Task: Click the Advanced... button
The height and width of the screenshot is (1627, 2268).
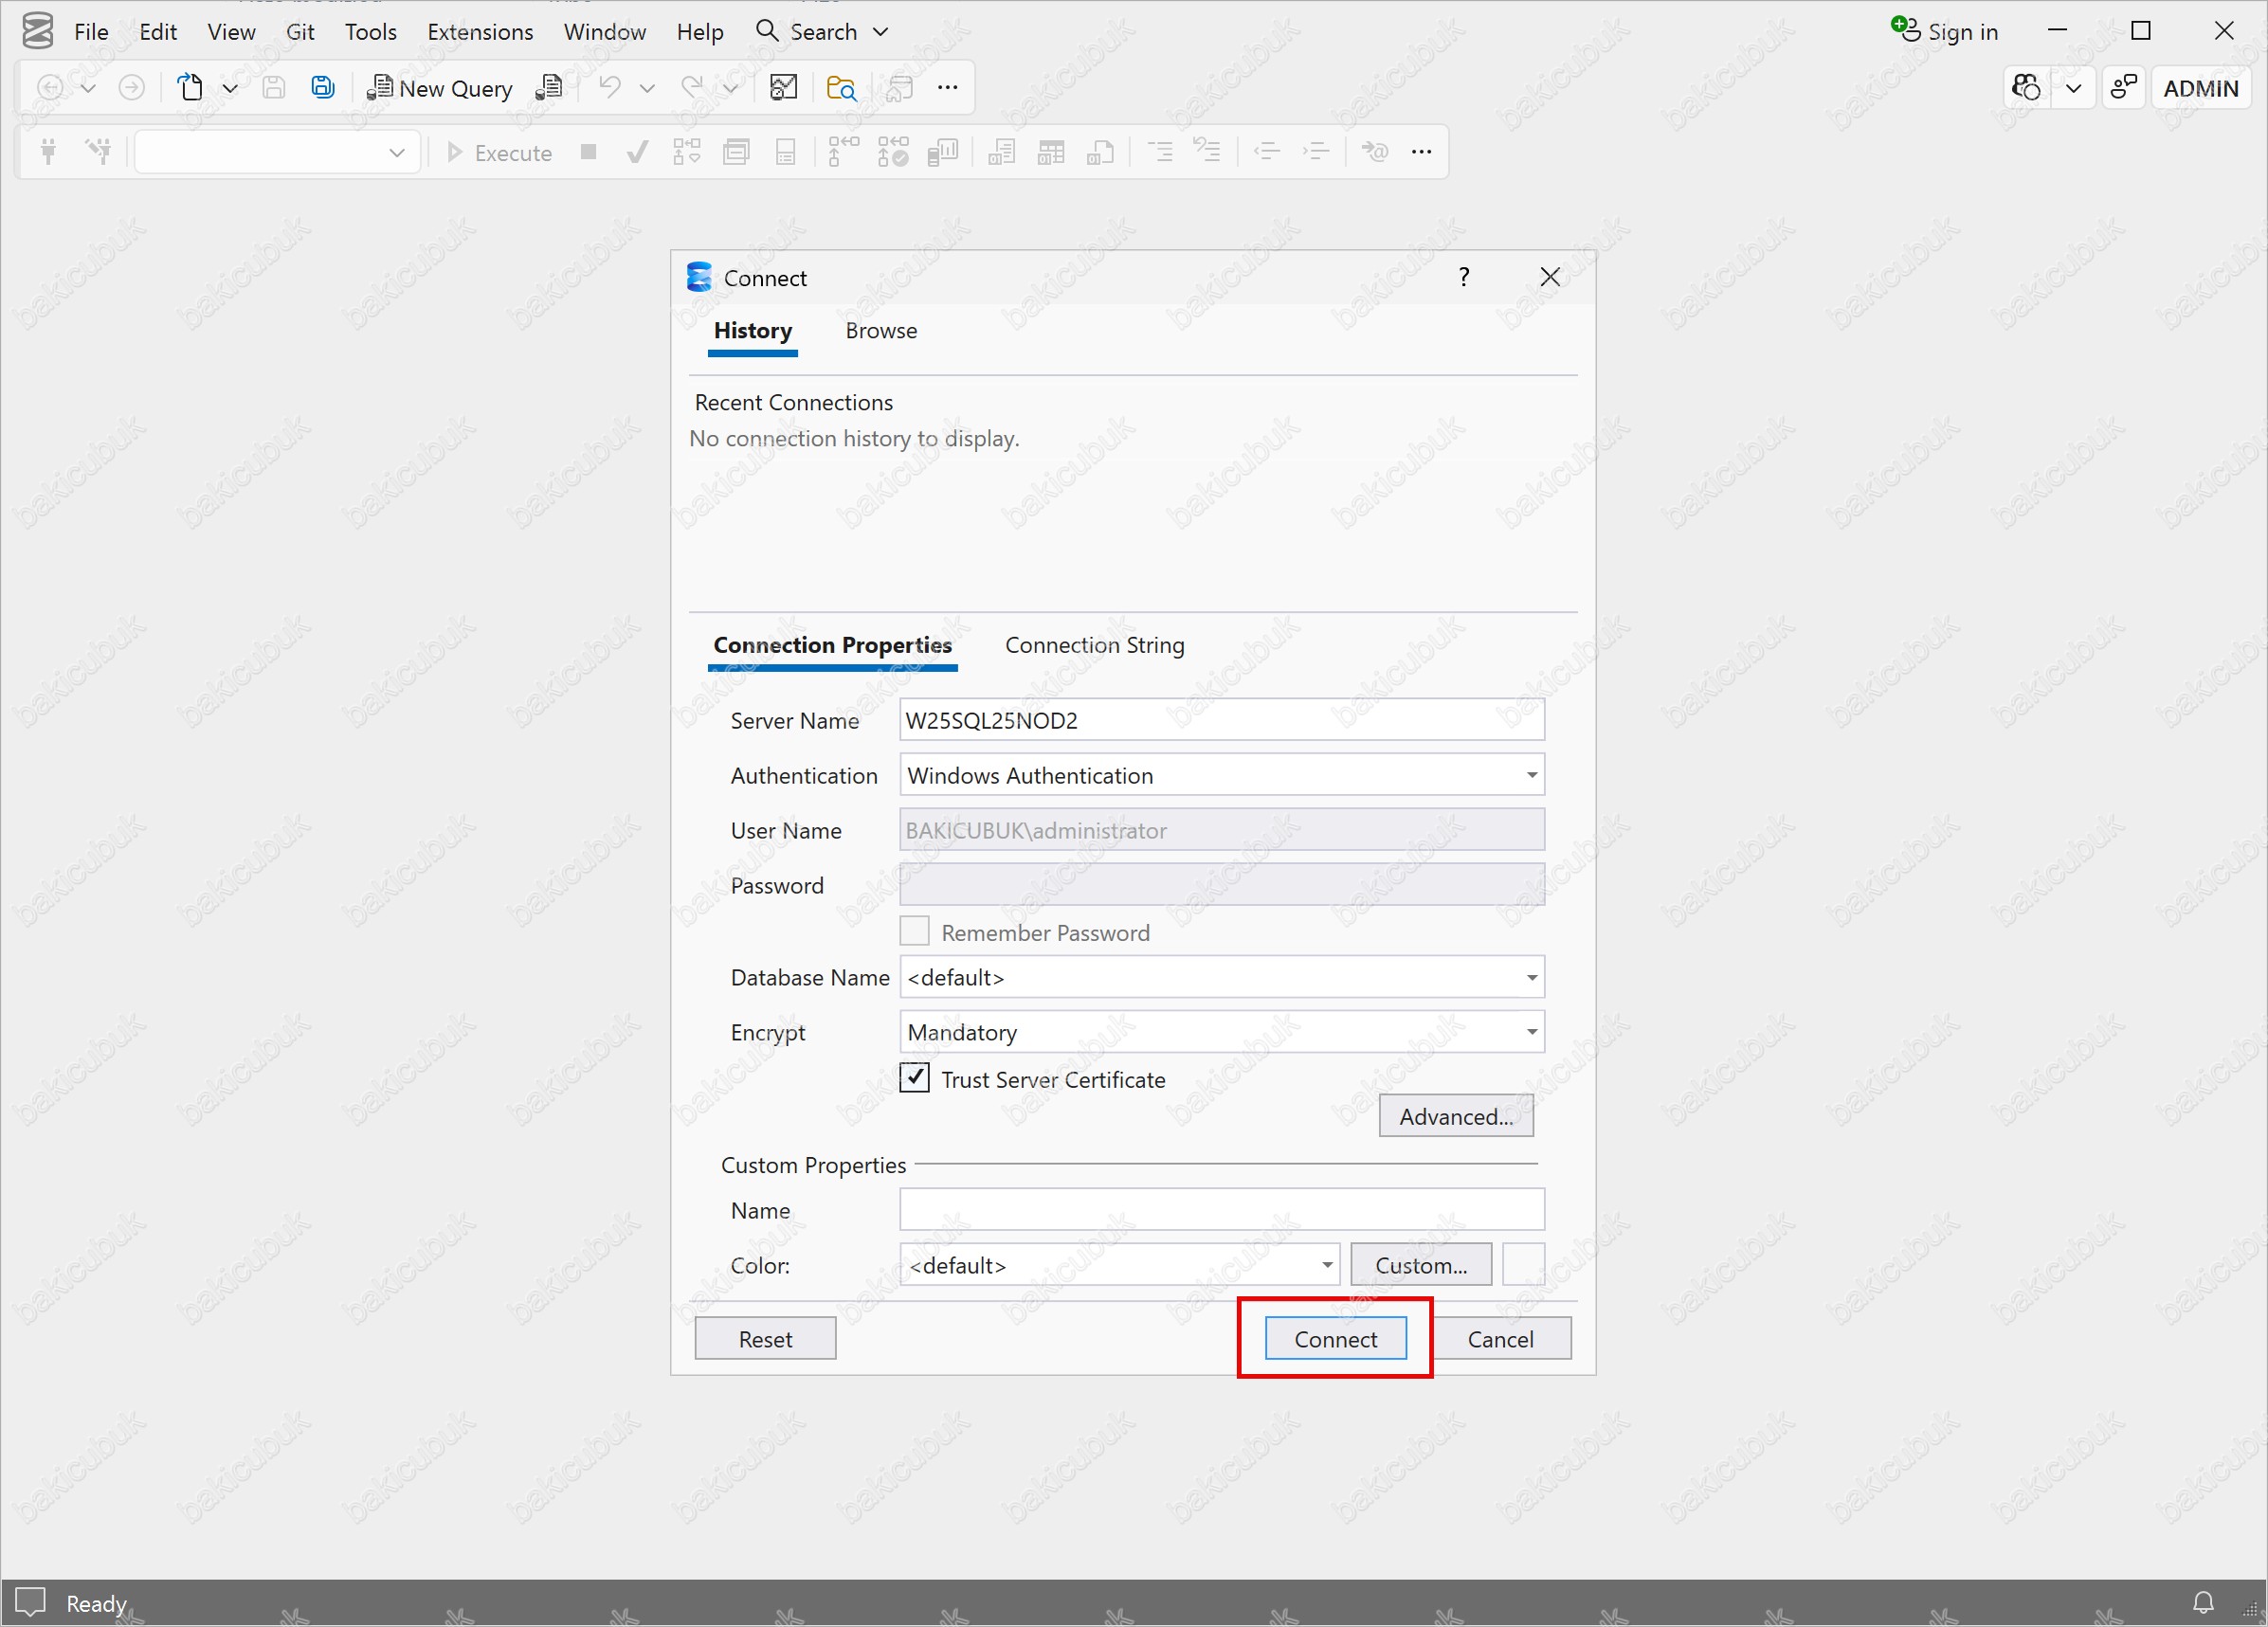Action: point(1455,1116)
